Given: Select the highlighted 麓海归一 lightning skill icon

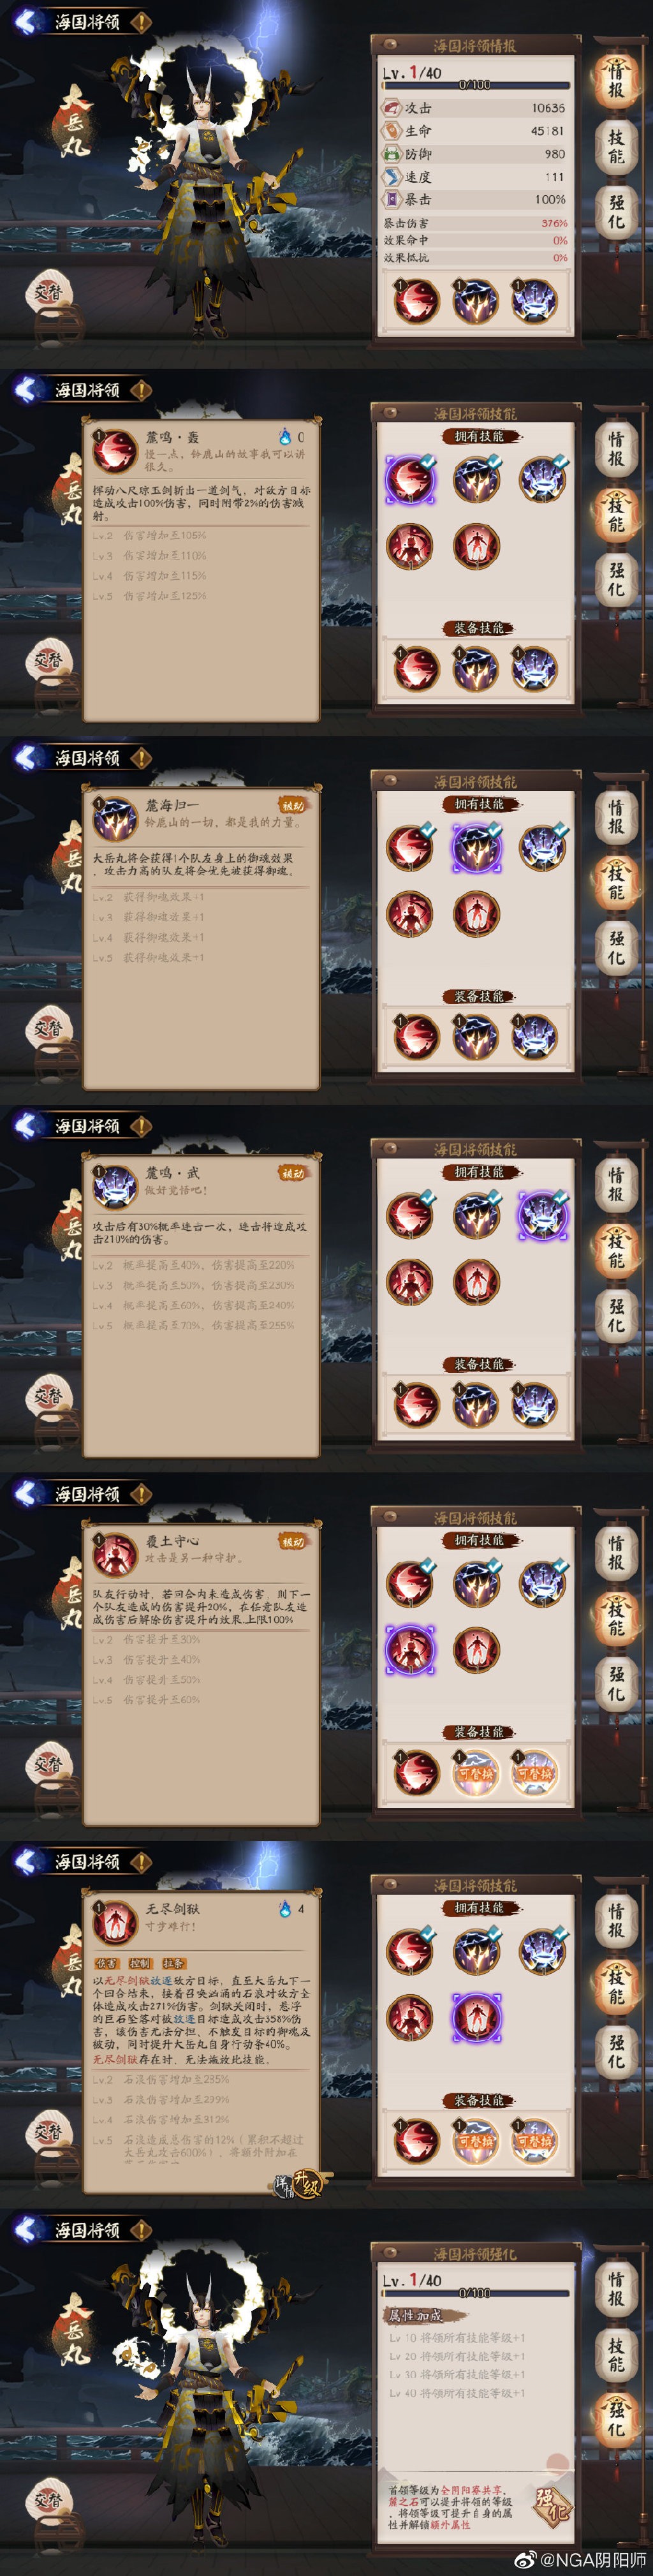Looking at the screenshot, I should (x=476, y=846).
